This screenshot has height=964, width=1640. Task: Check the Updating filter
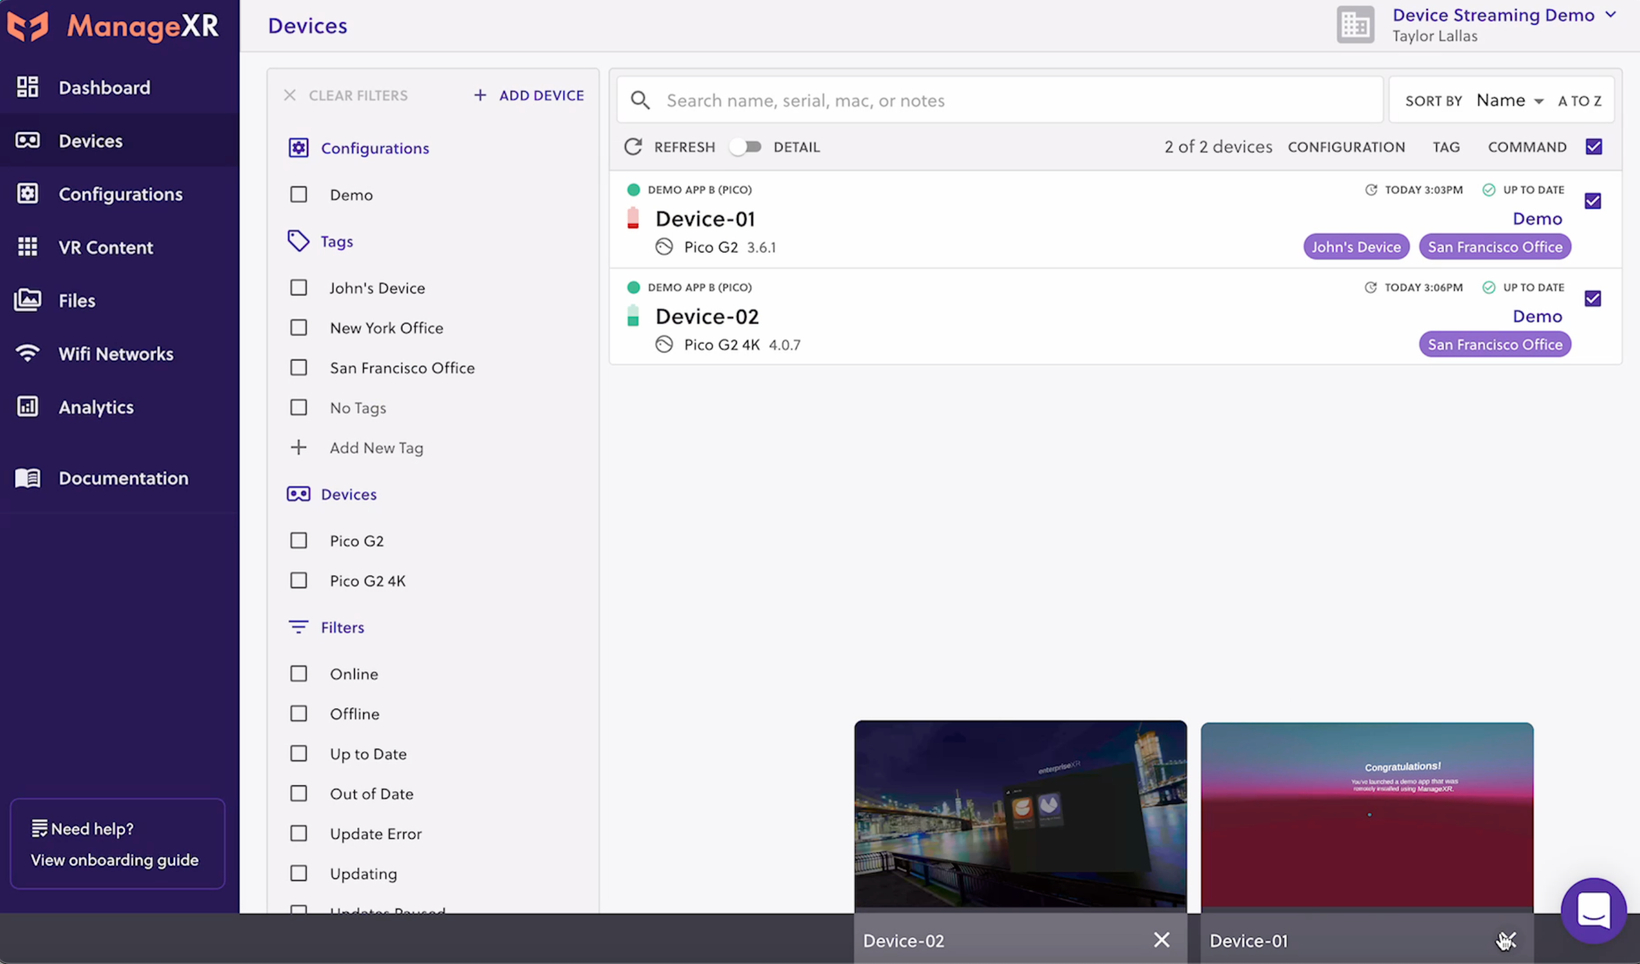click(299, 874)
